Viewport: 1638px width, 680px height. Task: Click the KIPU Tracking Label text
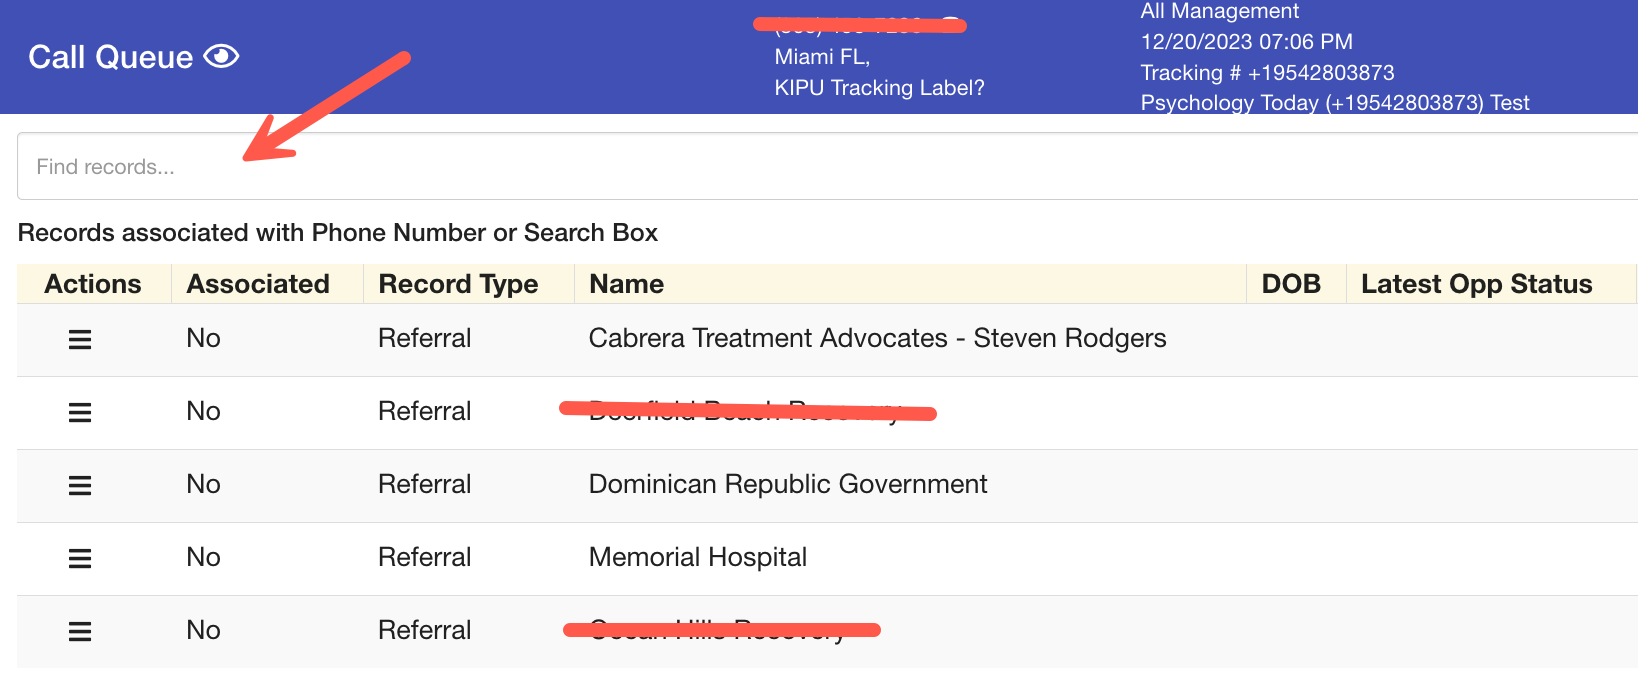point(879,88)
